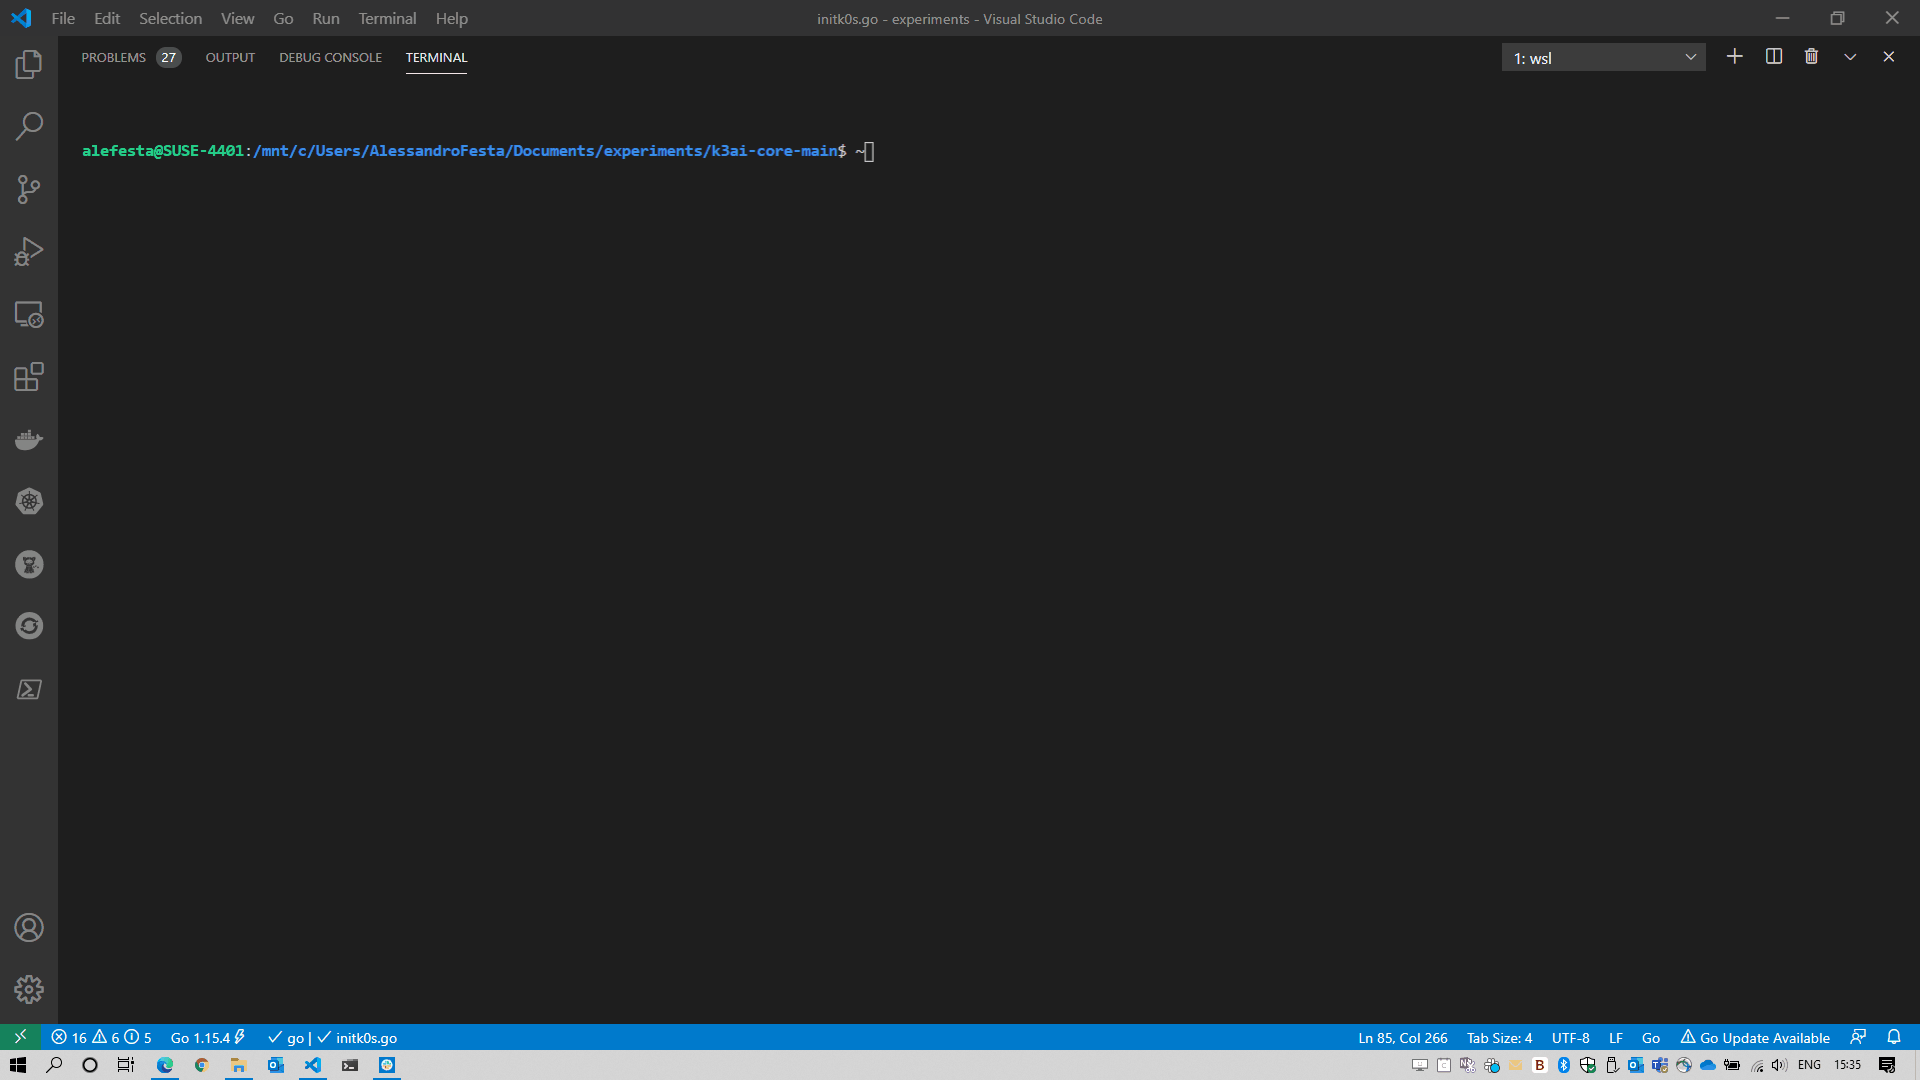
Task: Switch to the PROBLEMS tab
Action: (x=114, y=58)
